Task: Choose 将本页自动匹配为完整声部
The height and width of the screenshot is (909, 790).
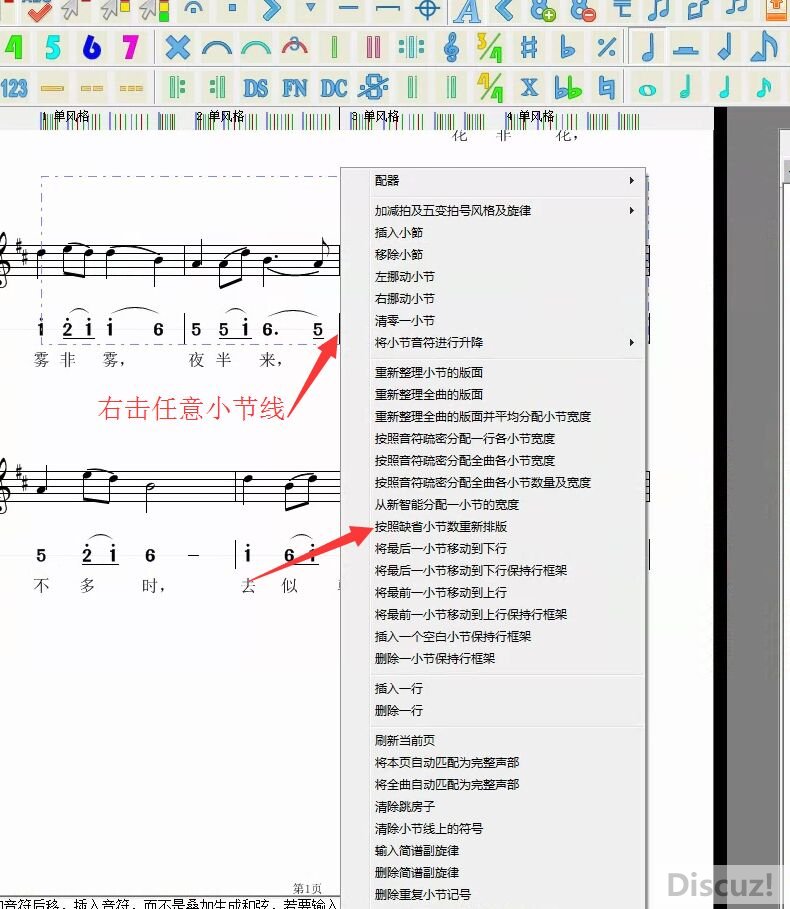Action: click(447, 762)
